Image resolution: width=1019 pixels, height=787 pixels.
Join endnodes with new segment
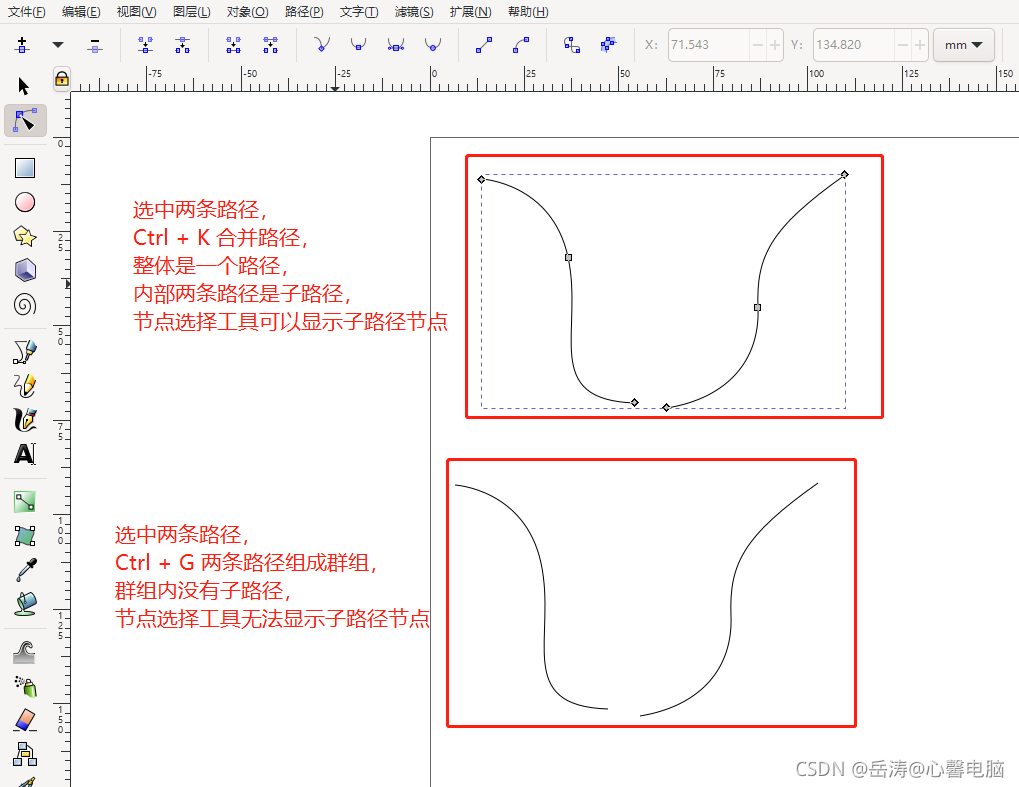(233, 45)
